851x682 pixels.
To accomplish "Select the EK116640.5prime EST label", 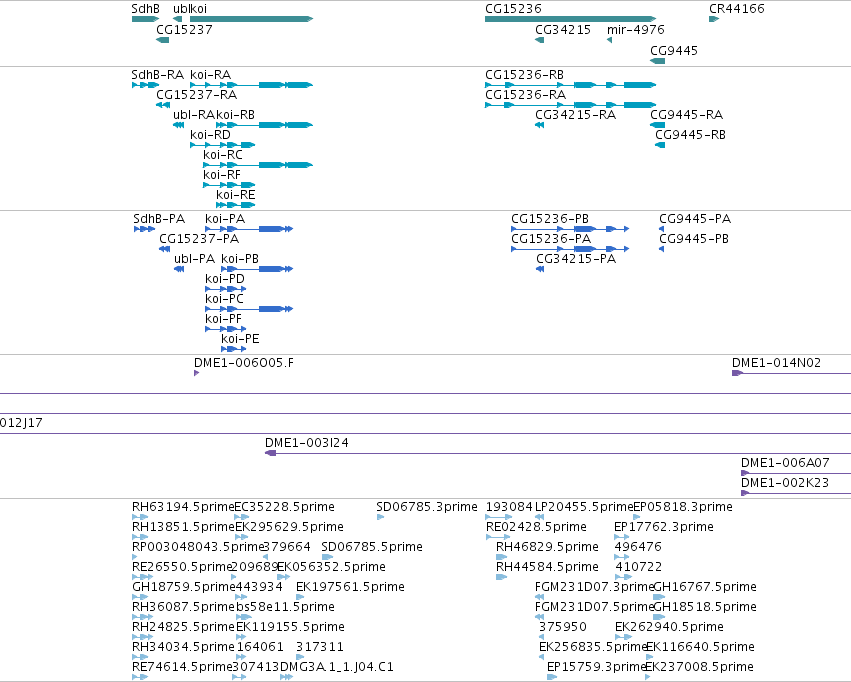I will (x=700, y=648).
